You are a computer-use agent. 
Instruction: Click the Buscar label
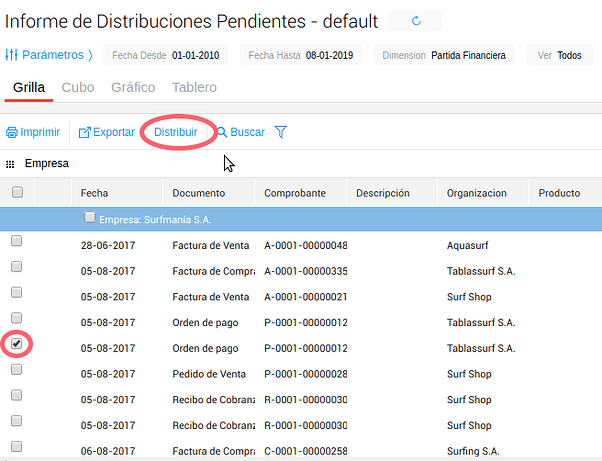247,132
